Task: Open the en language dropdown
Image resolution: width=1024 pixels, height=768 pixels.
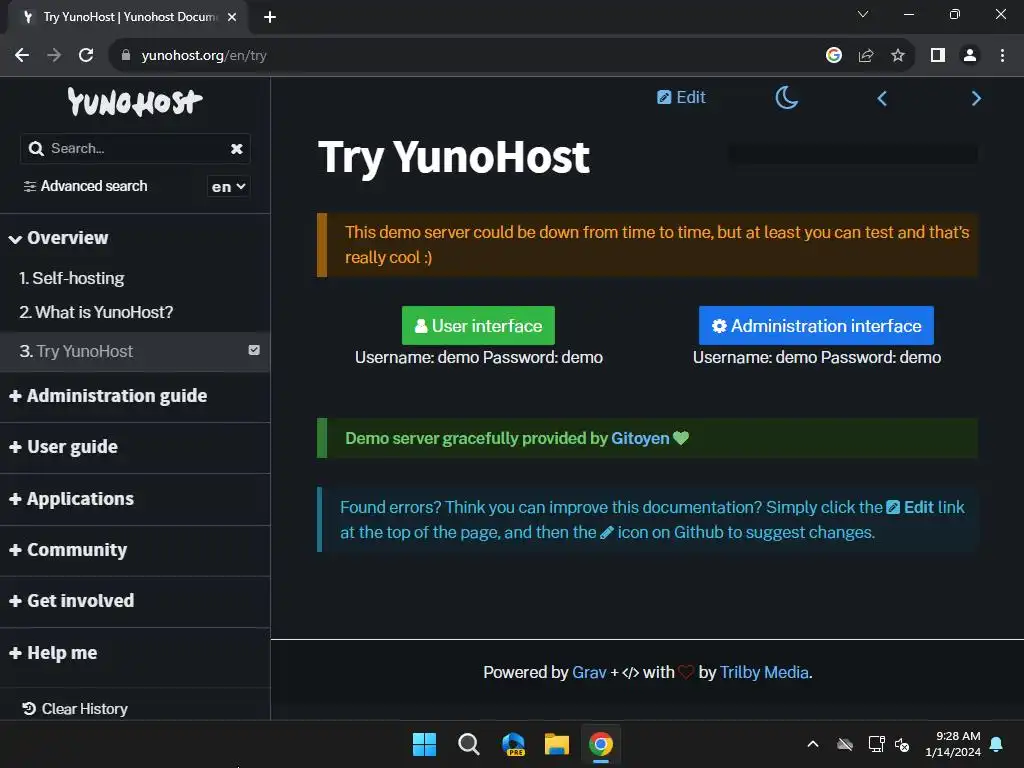Action: (x=228, y=187)
